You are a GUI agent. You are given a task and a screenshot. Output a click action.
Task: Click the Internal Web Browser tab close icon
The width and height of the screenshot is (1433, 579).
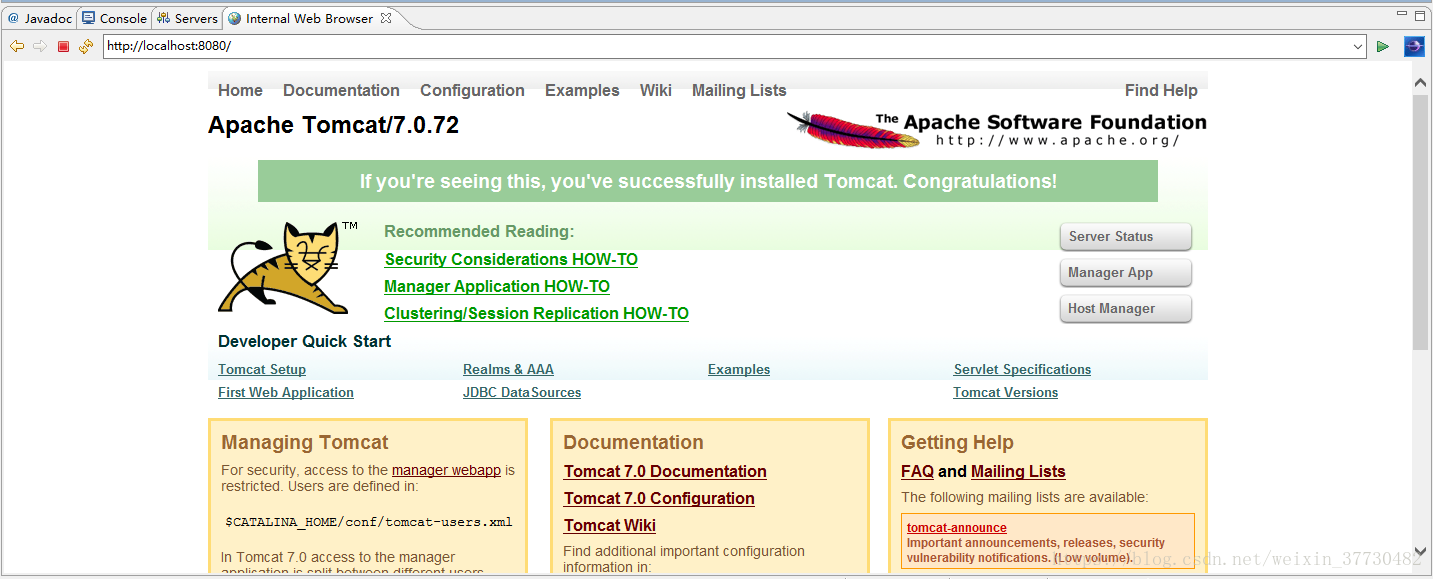point(386,18)
